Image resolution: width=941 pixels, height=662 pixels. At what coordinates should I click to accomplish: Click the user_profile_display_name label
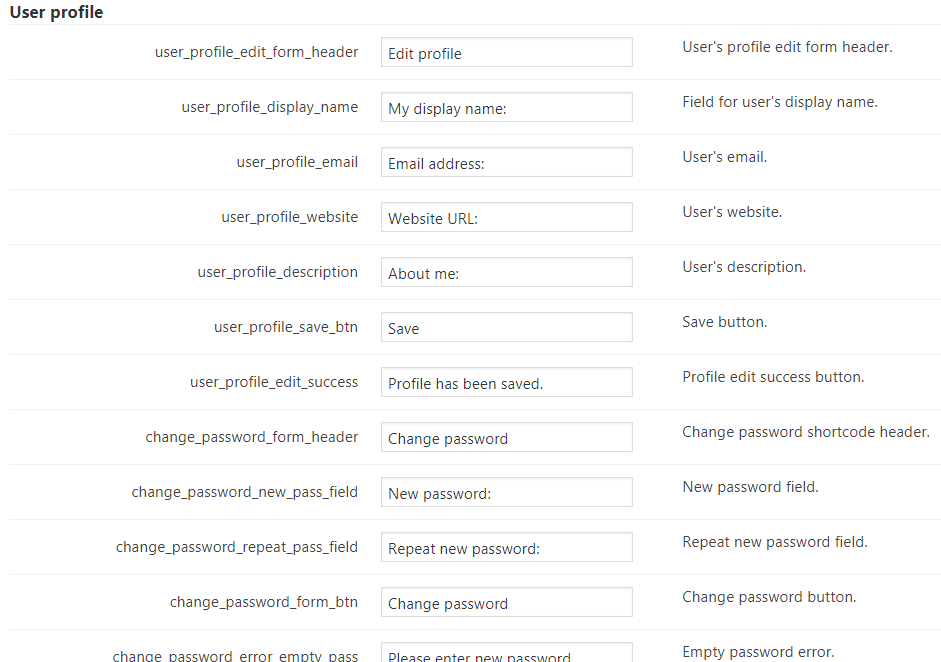click(269, 107)
